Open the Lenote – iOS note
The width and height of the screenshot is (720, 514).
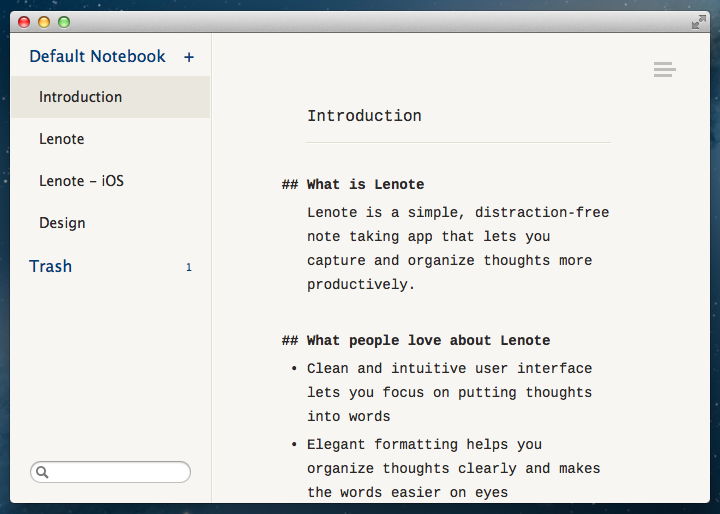click(x=110, y=181)
